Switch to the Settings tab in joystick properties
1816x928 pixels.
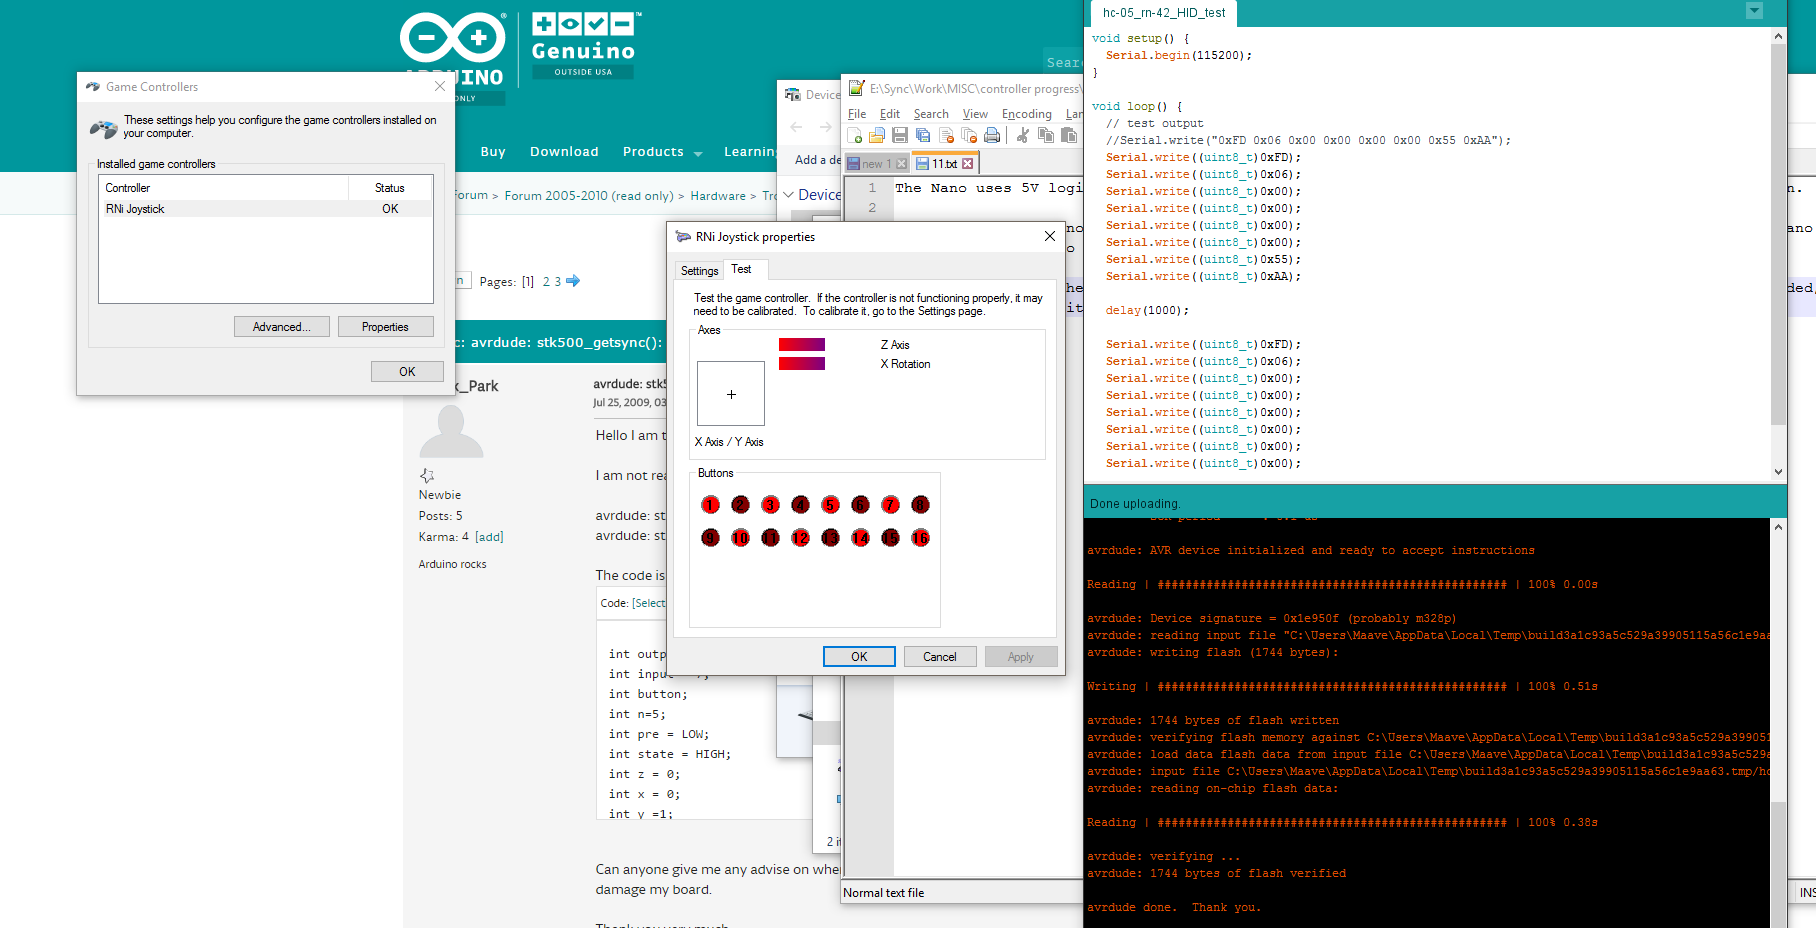point(699,271)
